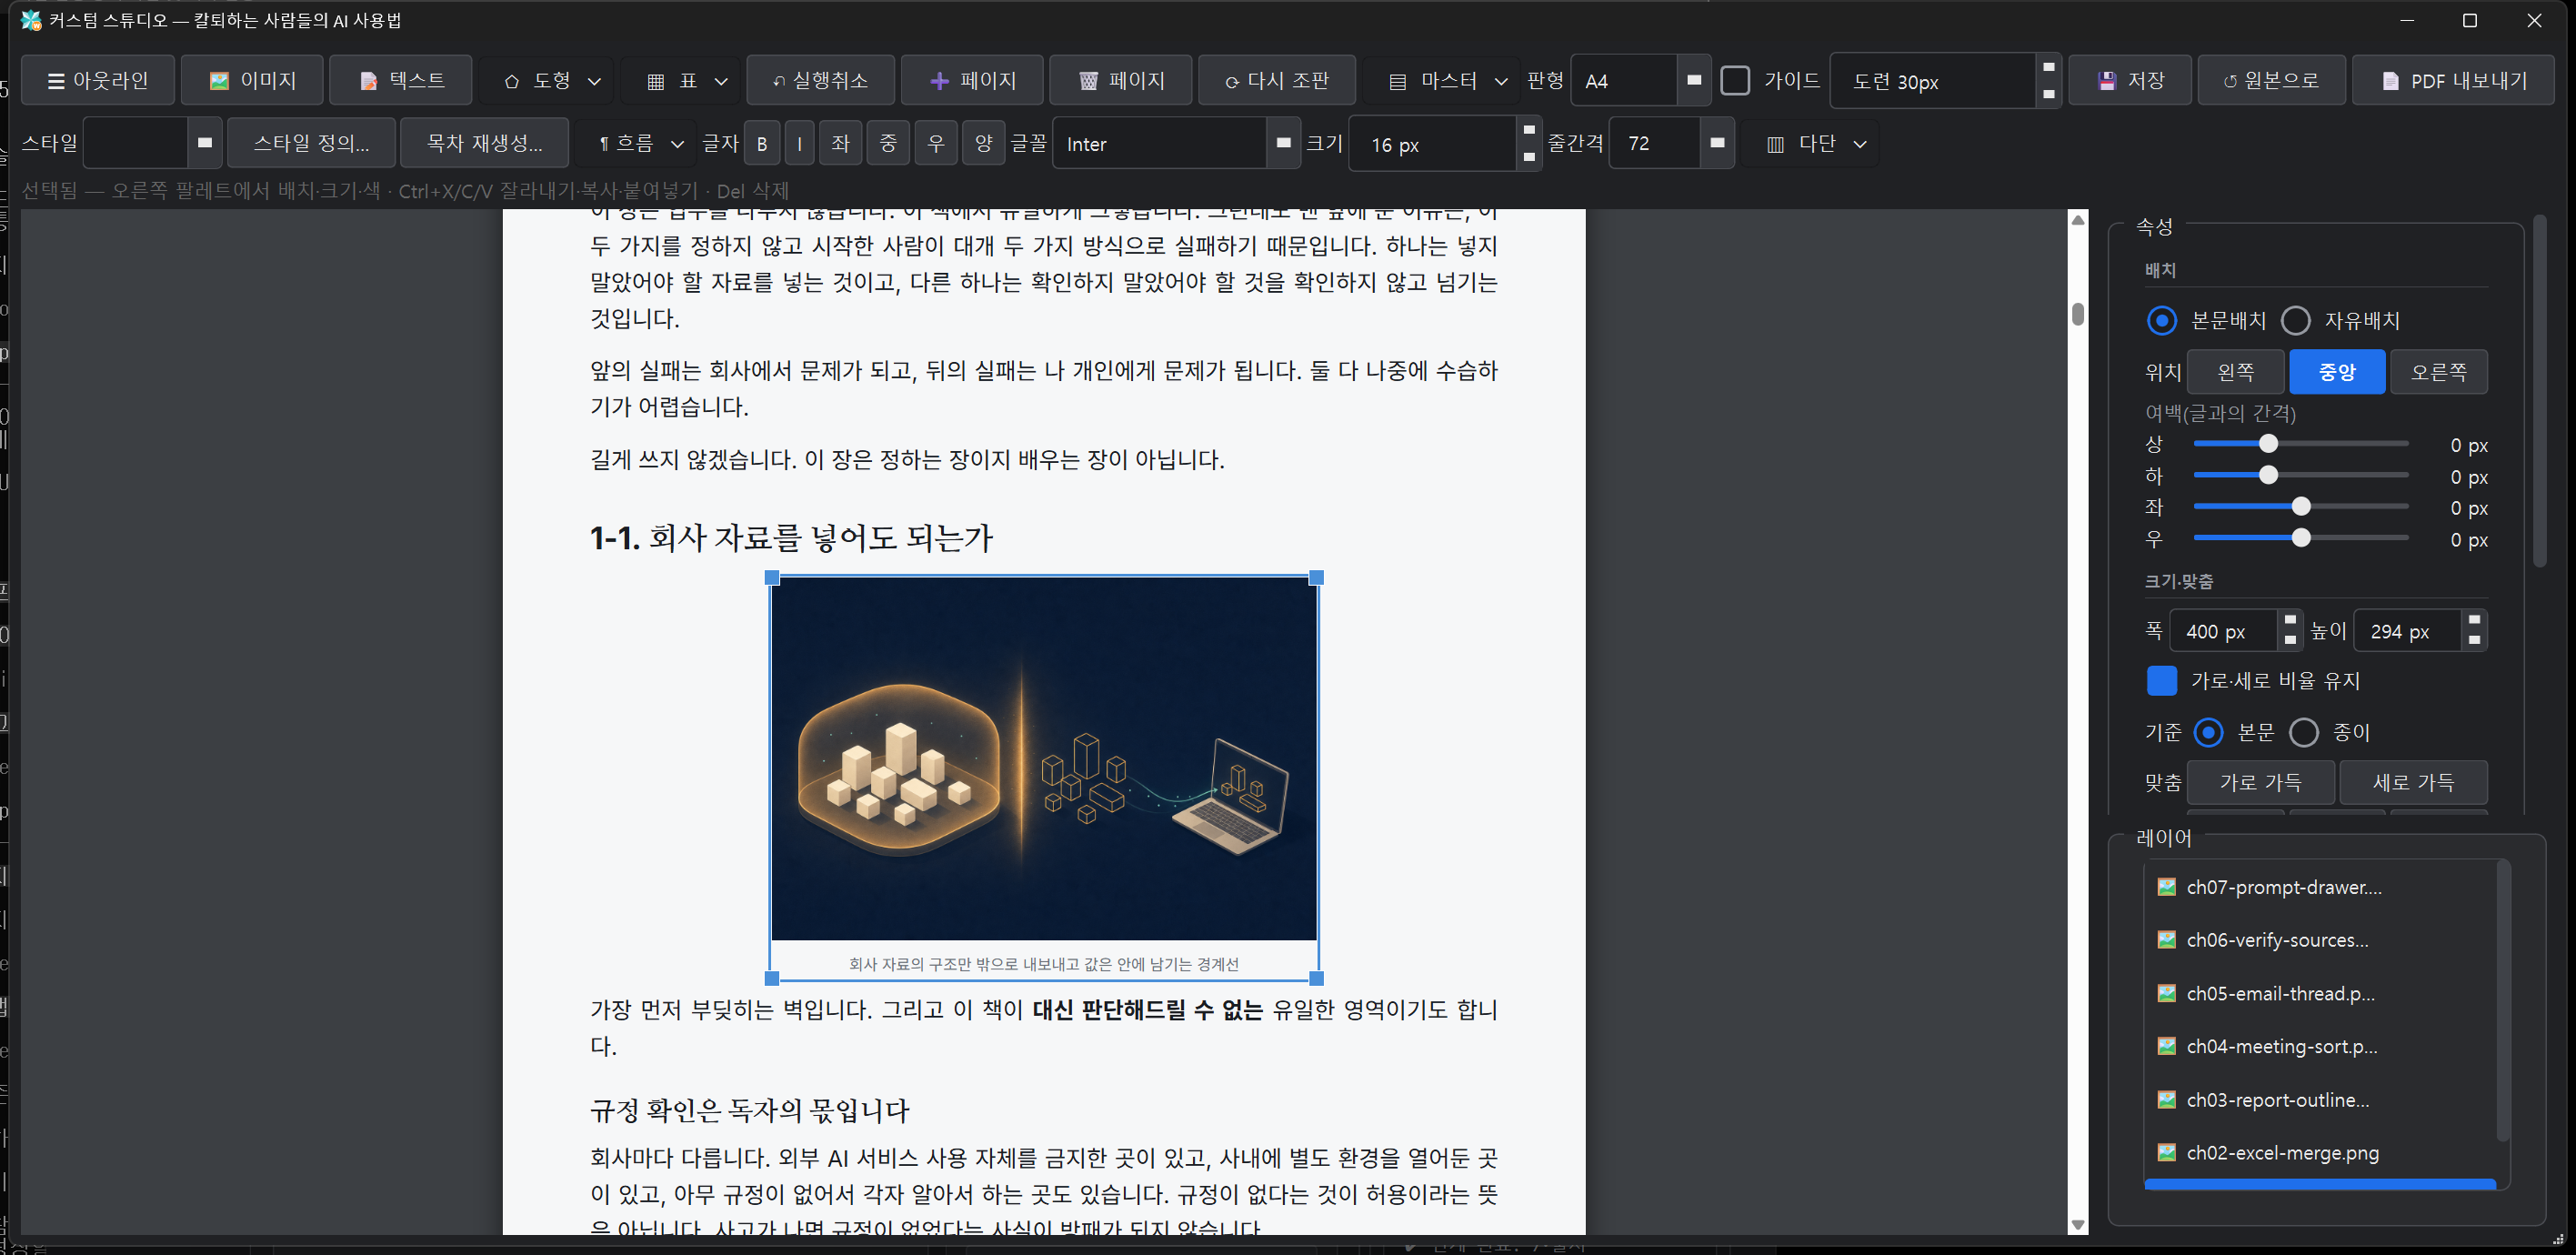Set position to 오른쪽
The height and width of the screenshot is (1255, 2576).
[2438, 372]
